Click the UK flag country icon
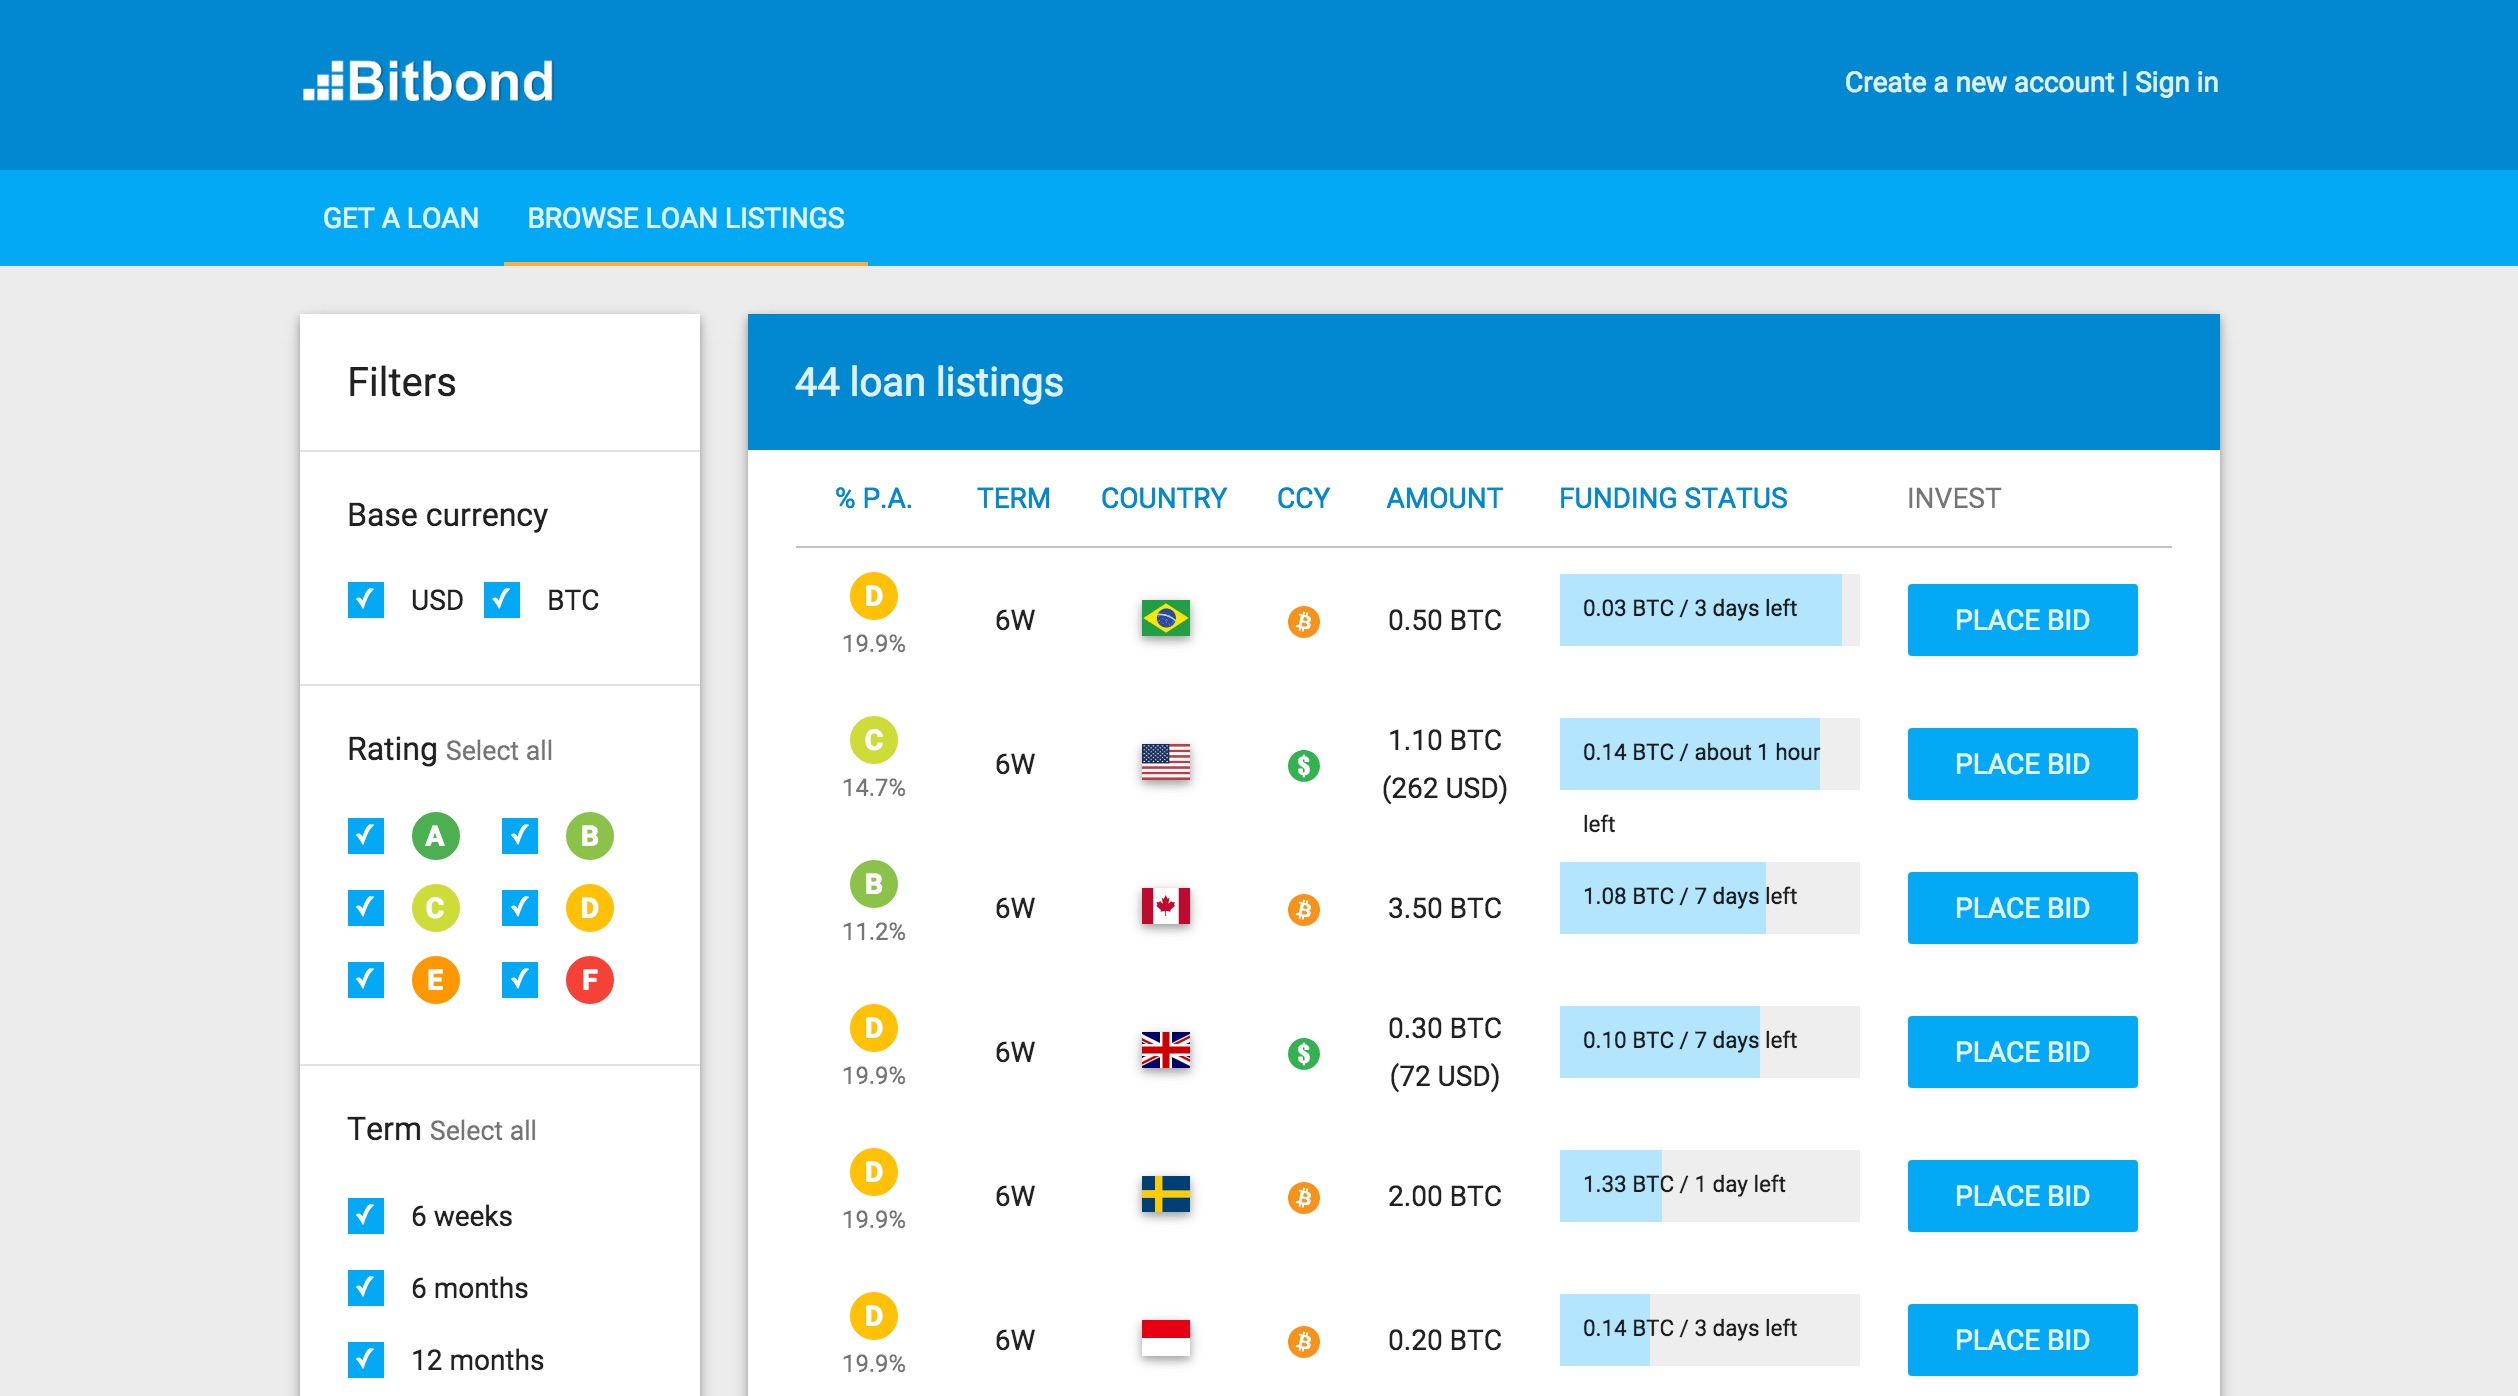Screen dimensions: 2518x1396 tap(1167, 1049)
